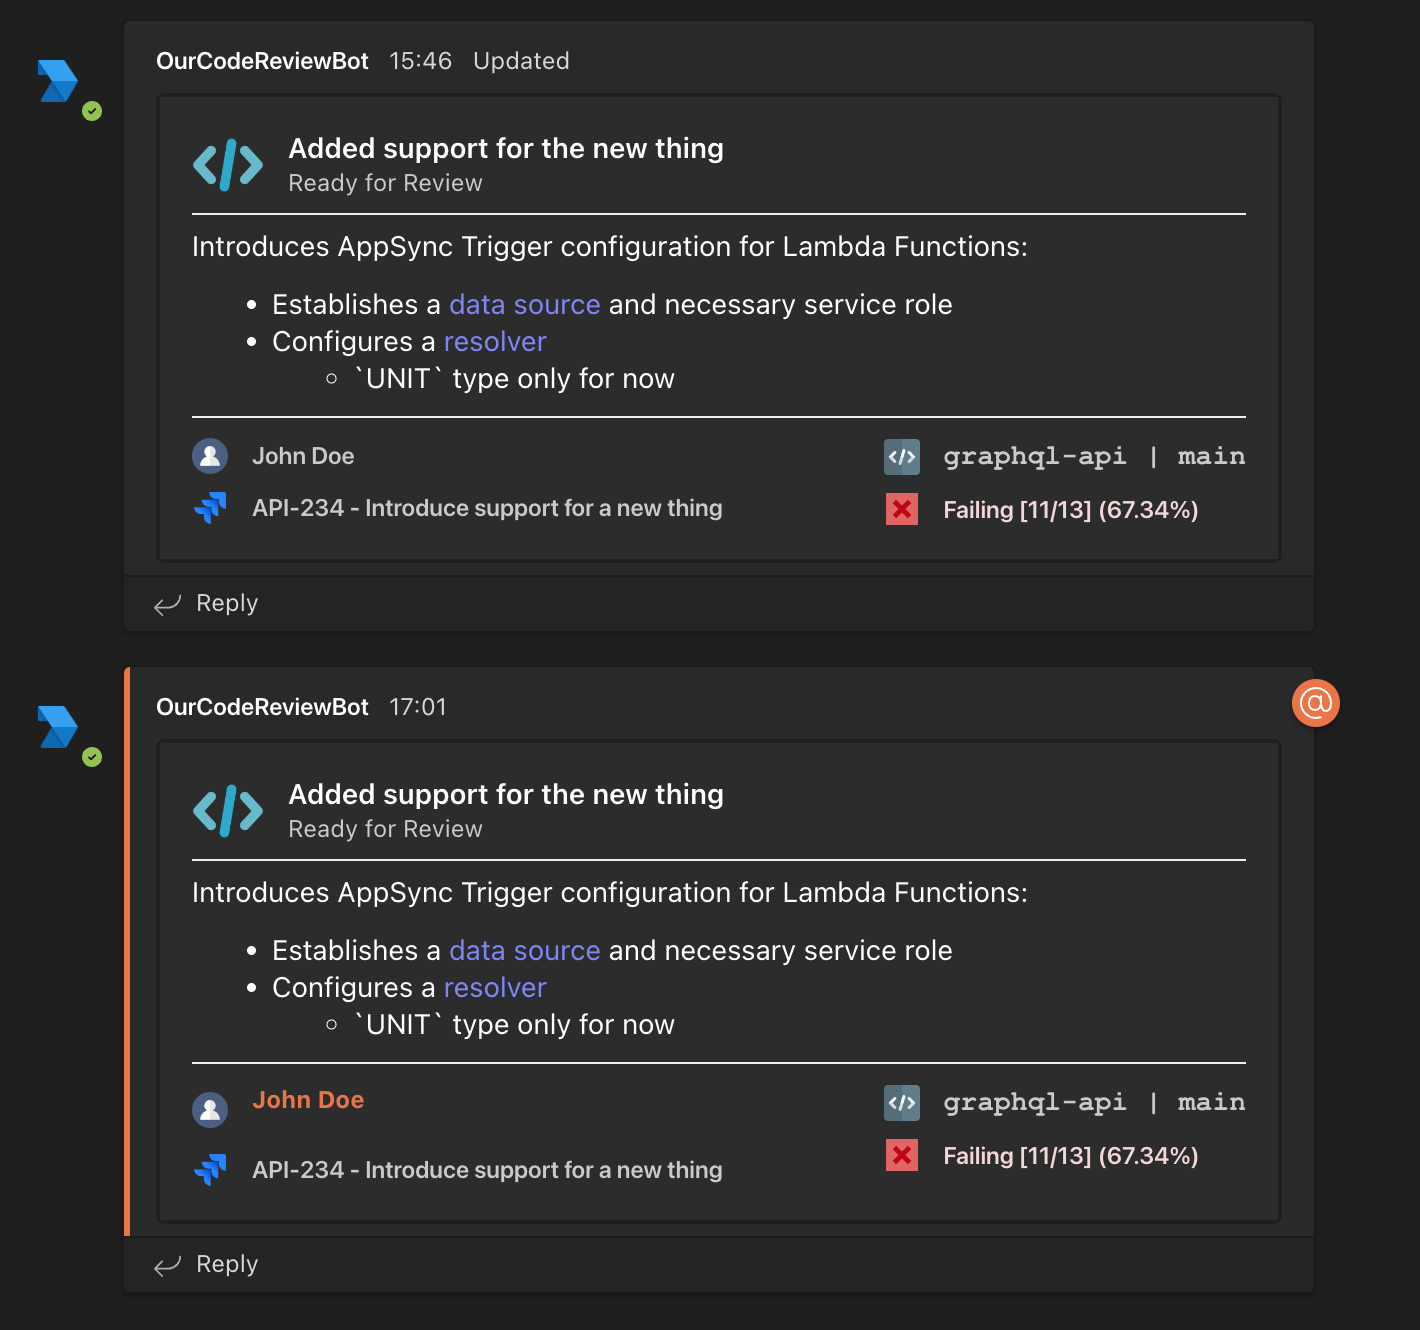The image size is (1420, 1330).
Task: Click the repo icon next to graphql-api in the 15:46 card
Action: (902, 457)
